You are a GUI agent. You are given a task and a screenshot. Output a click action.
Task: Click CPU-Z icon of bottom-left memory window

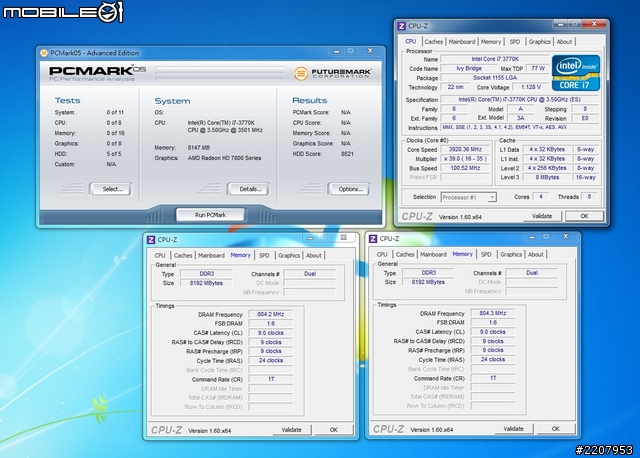point(151,240)
